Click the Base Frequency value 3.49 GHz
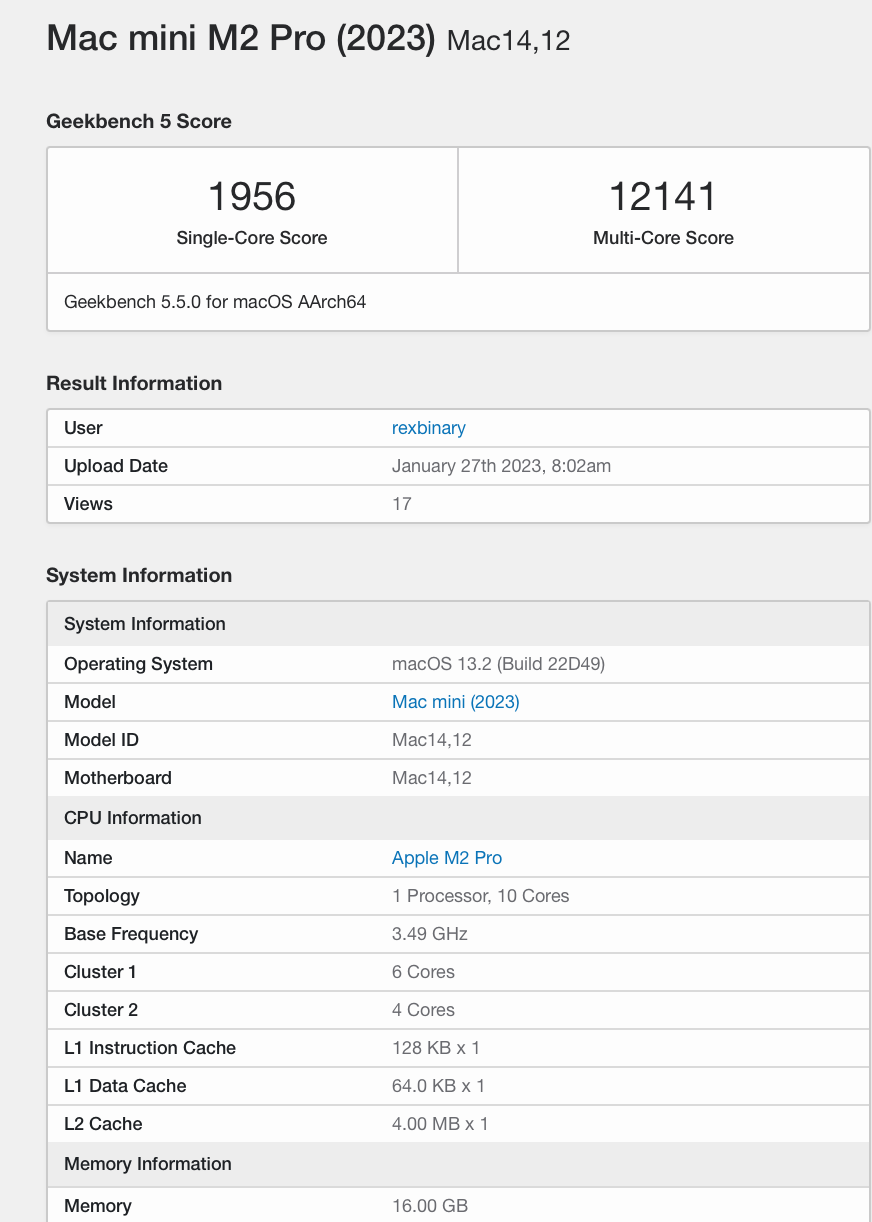This screenshot has height=1222, width=872. (x=429, y=934)
